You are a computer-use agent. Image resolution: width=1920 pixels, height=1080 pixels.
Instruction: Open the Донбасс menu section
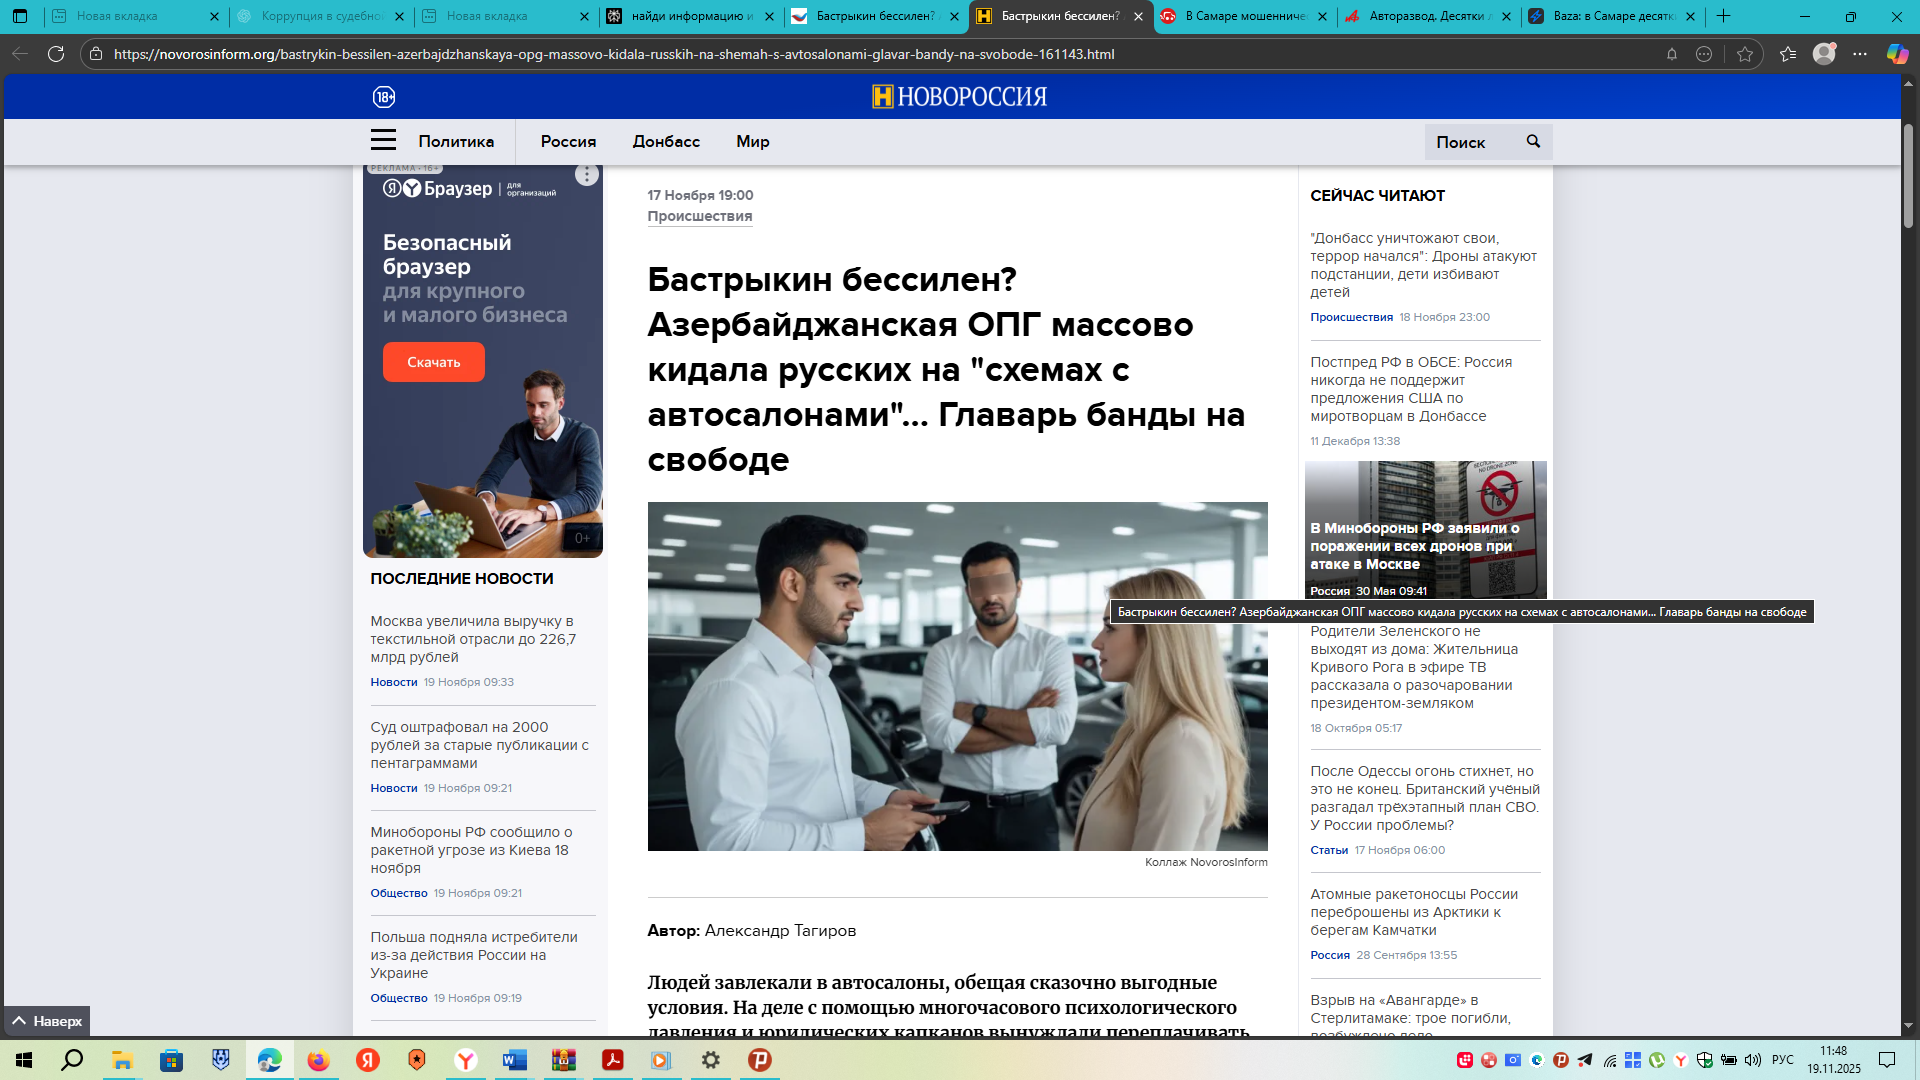(666, 142)
